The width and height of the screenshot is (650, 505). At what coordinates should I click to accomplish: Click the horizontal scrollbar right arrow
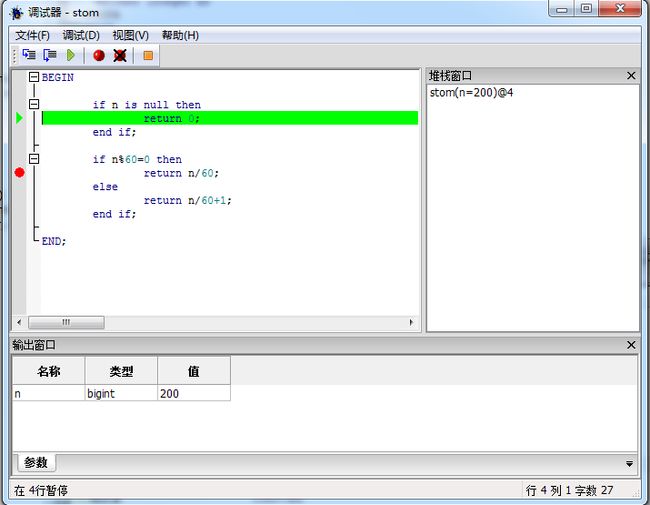[x=411, y=322]
